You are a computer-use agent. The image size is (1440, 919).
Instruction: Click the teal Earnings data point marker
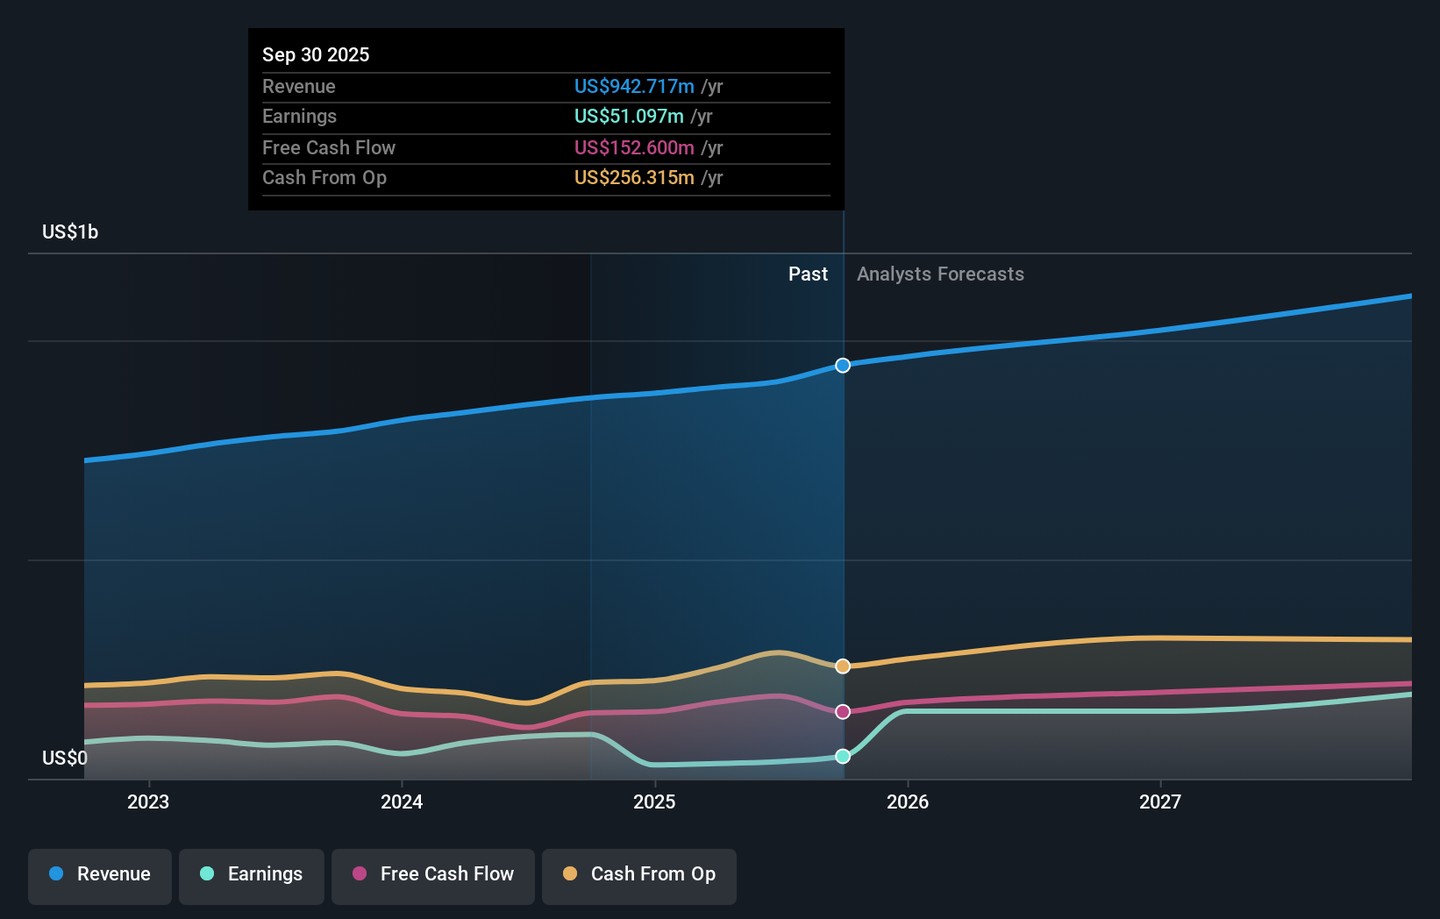(x=843, y=756)
